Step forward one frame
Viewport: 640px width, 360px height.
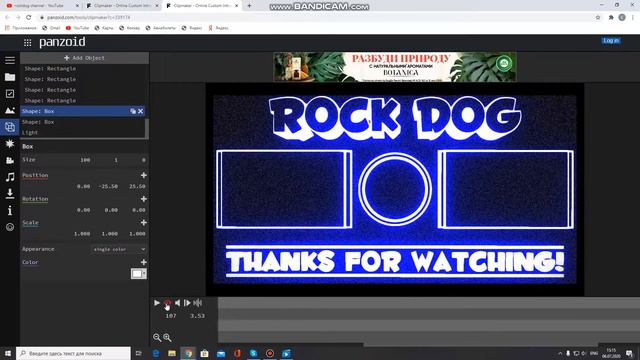187,303
